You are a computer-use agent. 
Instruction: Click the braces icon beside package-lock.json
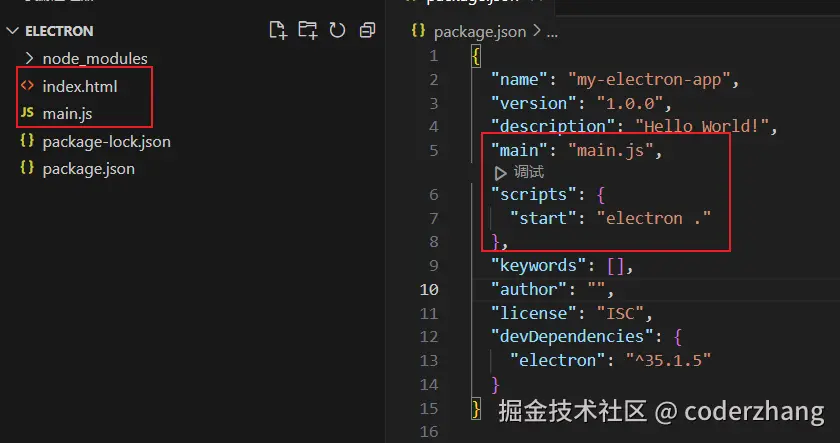tap(27, 141)
